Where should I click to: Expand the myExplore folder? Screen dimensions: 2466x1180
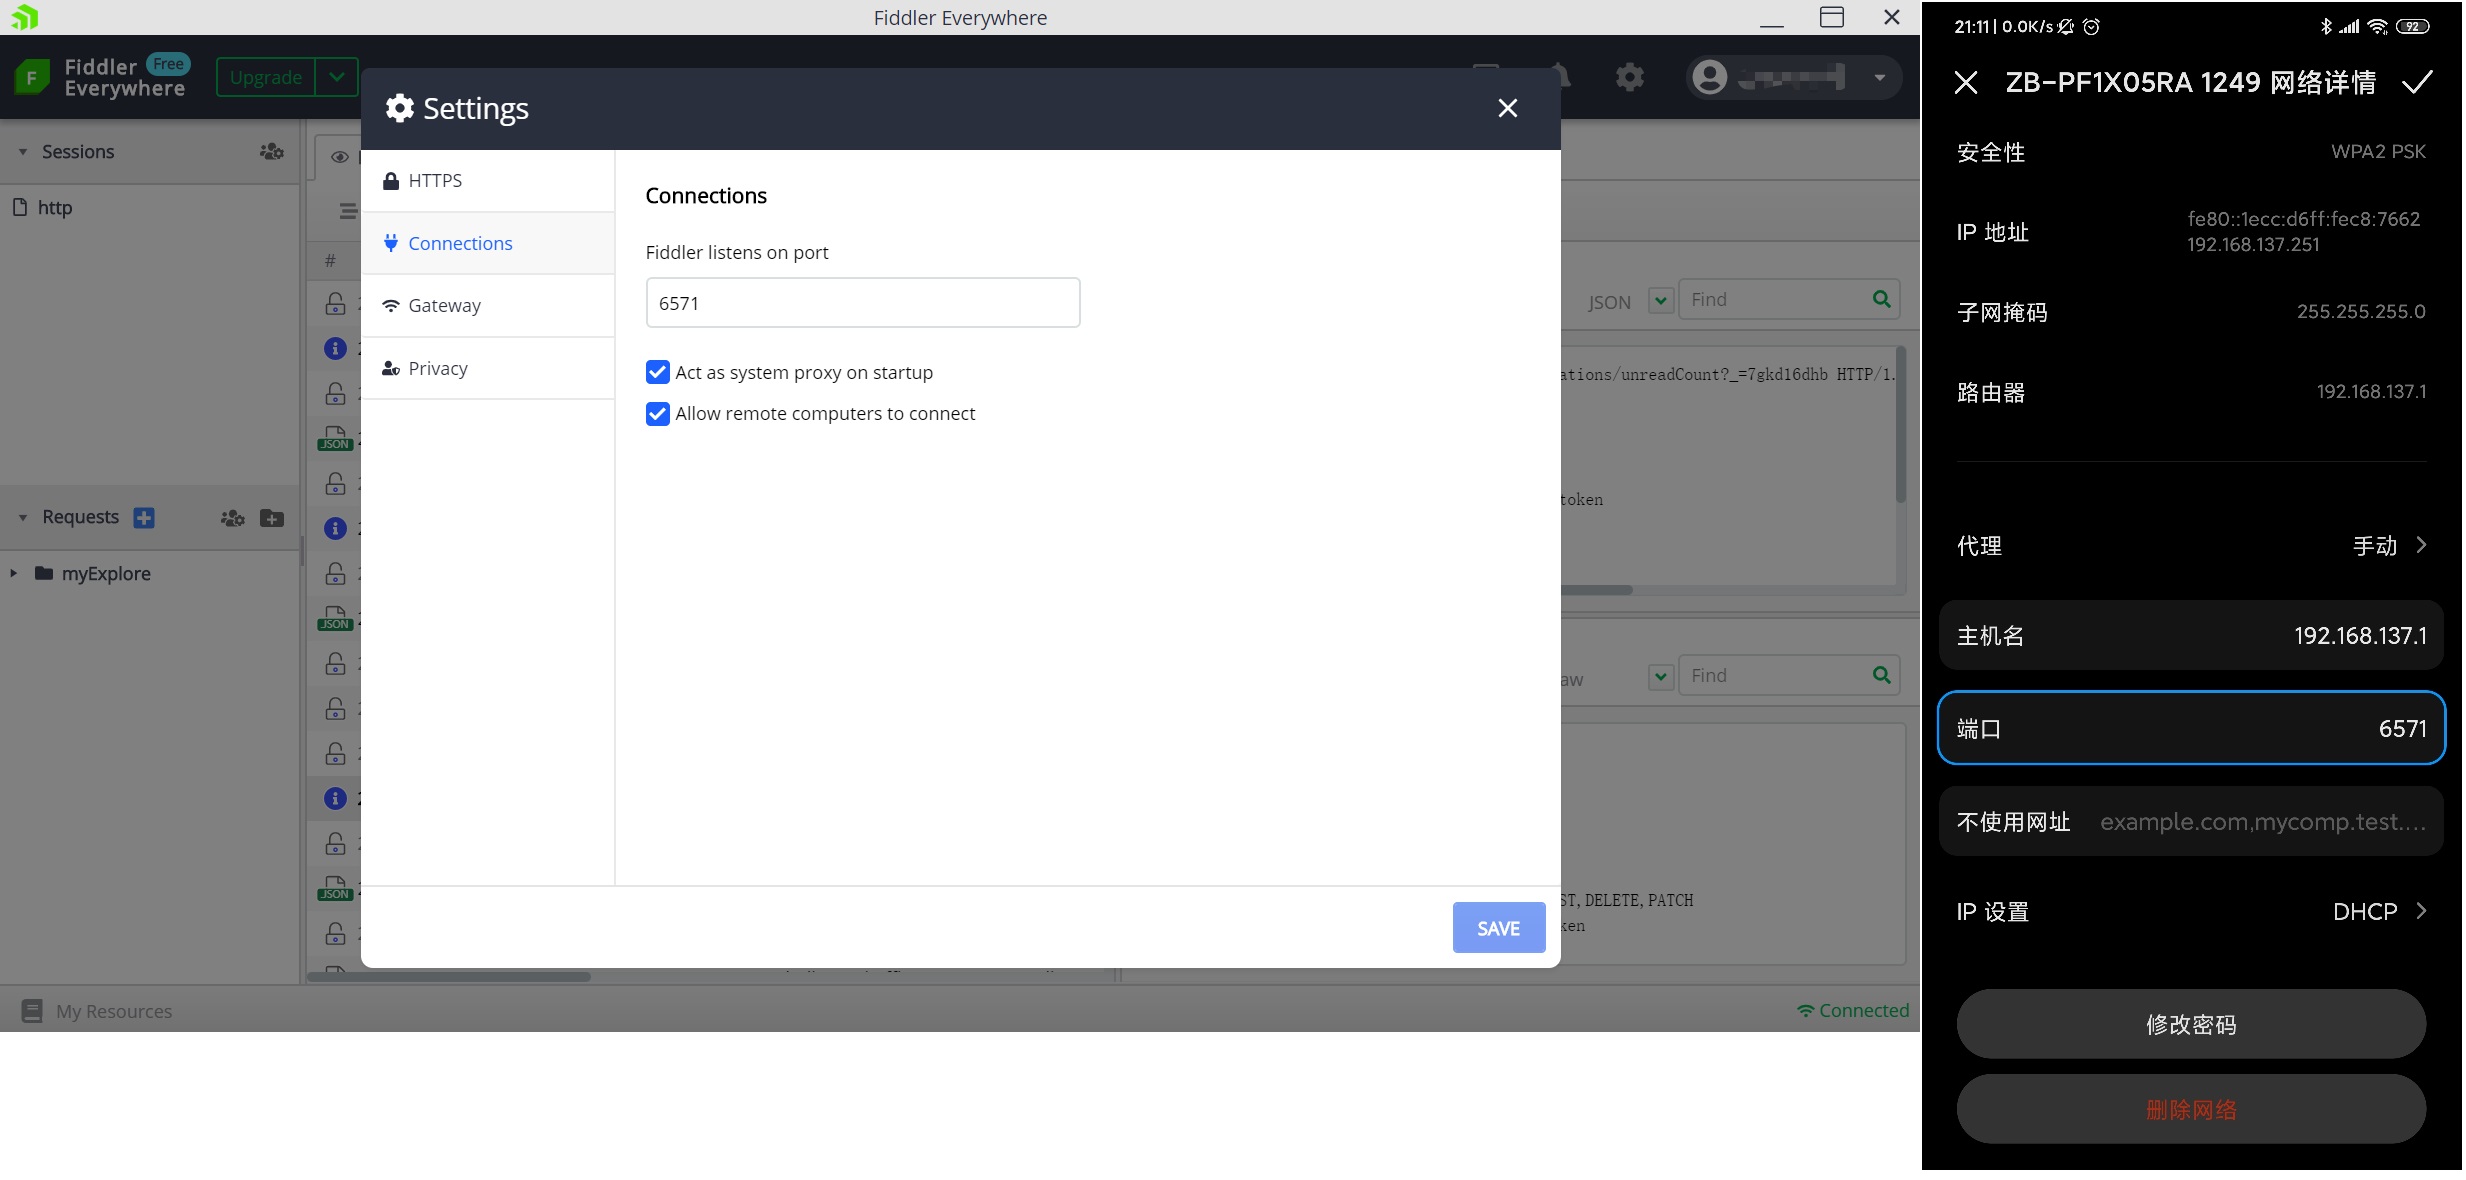click(x=14, y=573)
